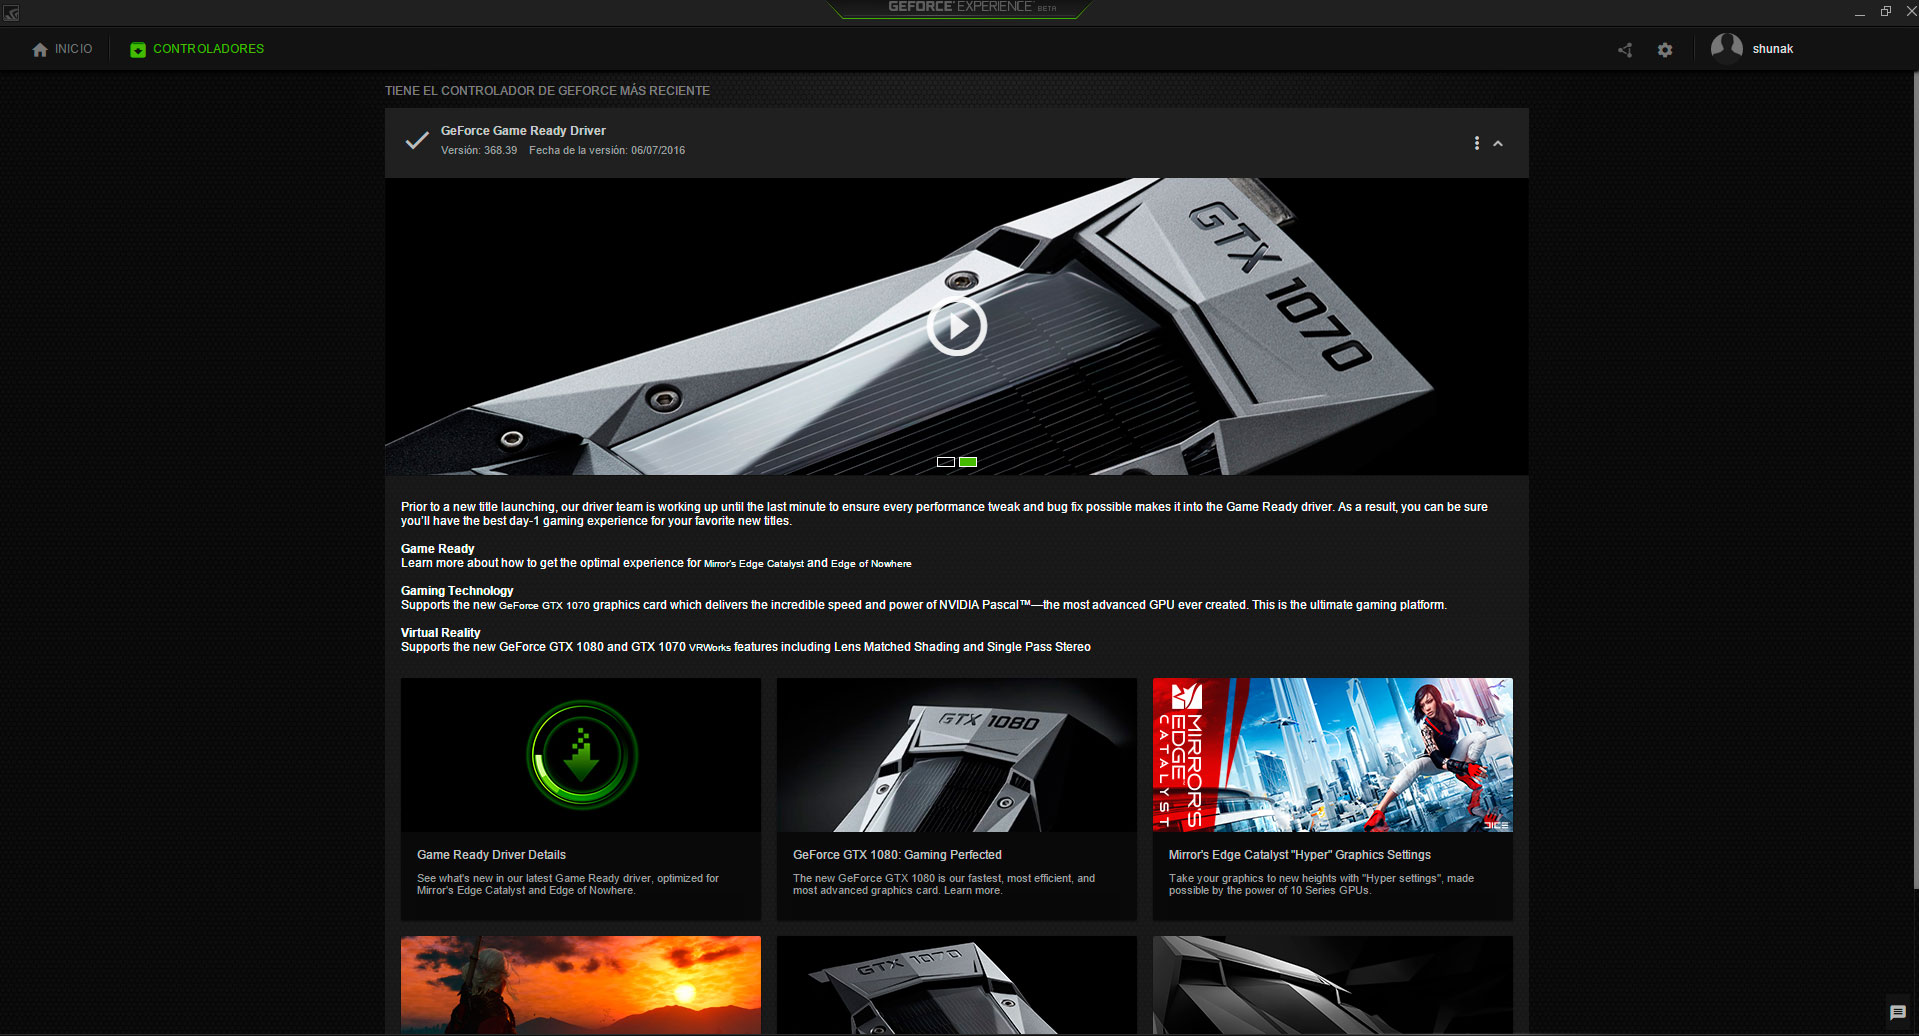Select first carousel slide indicator
Image resolution: width=1919 pixels, height=1036 pixels.
(x=946, y=462)
